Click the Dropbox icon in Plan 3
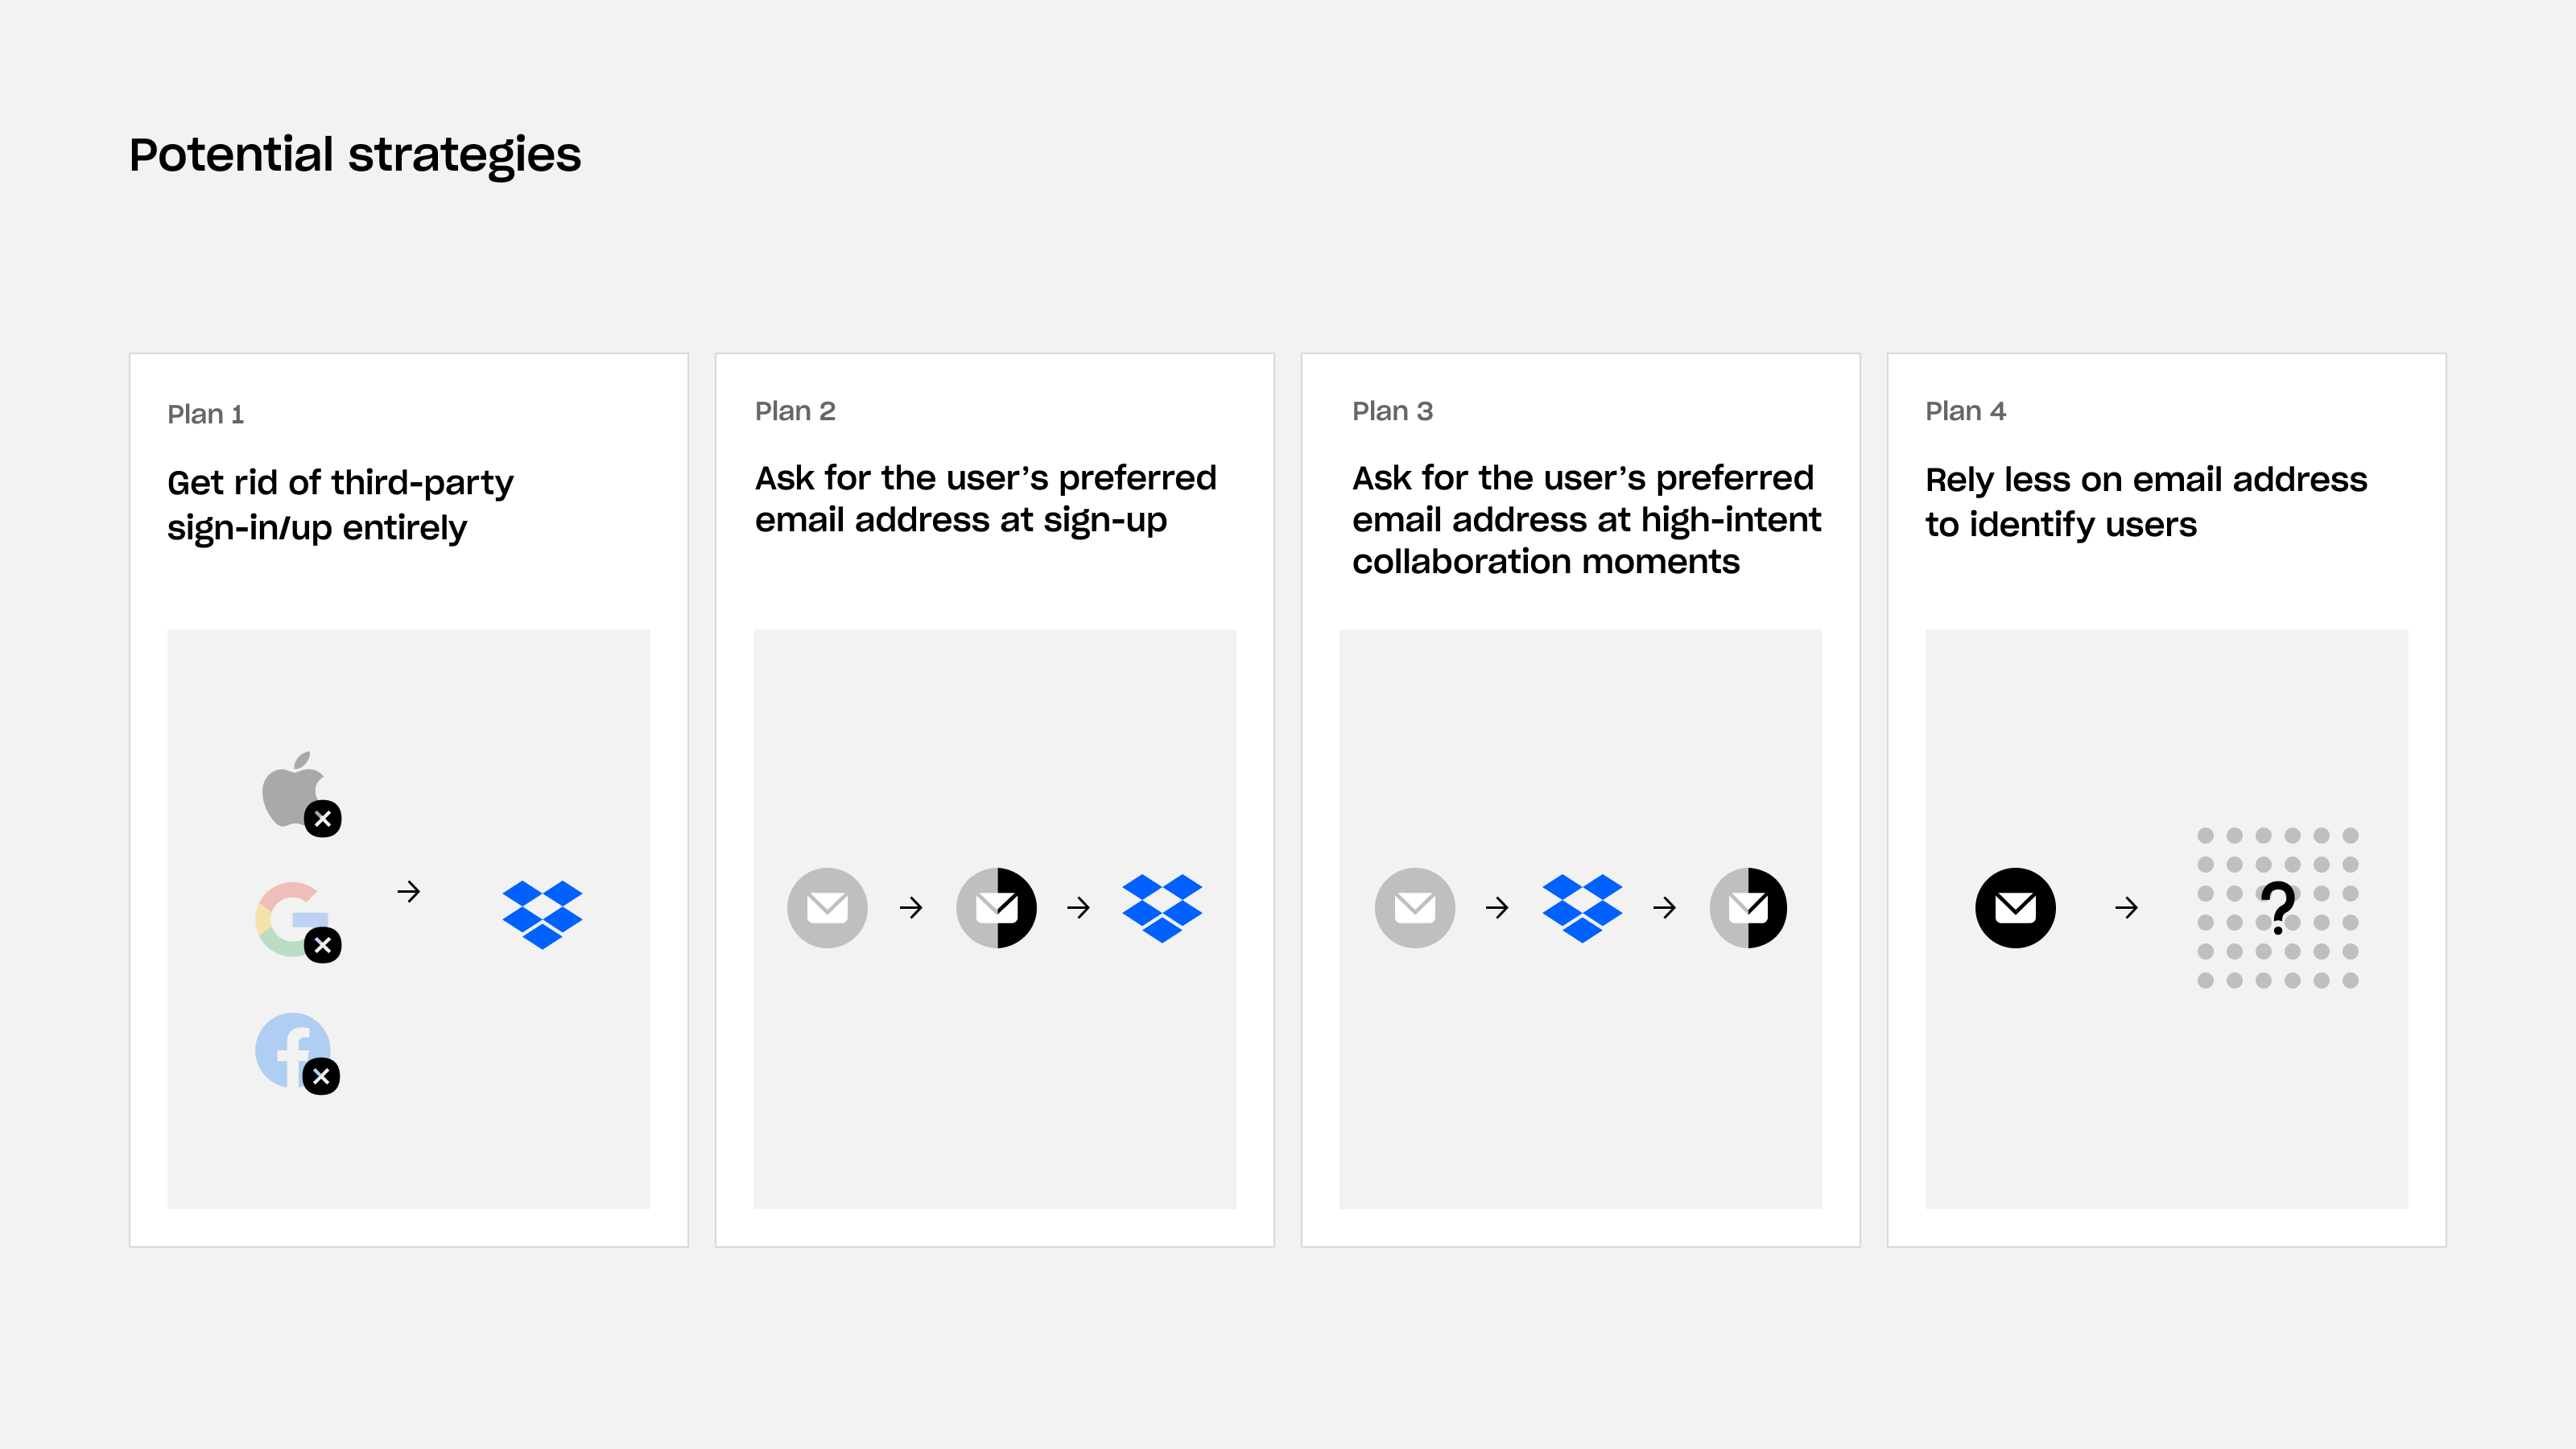The image size is (2576, 1449). pyautogui.click(x=1580, y=907)
